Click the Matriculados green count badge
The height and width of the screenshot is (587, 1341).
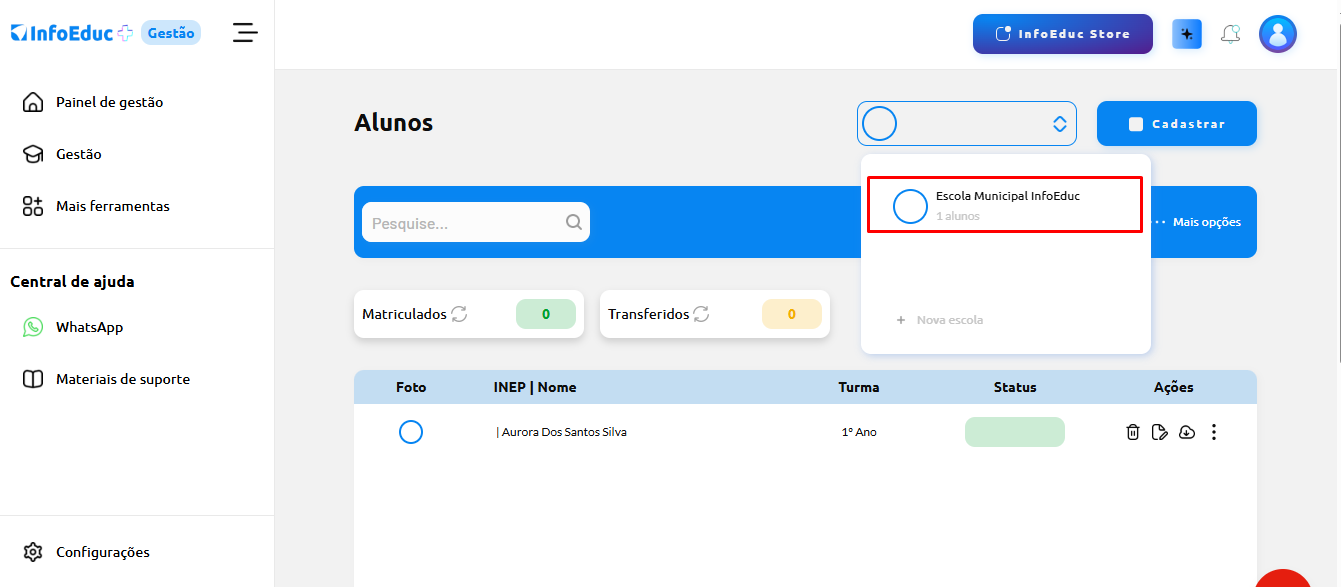click(x=546, y=314)
